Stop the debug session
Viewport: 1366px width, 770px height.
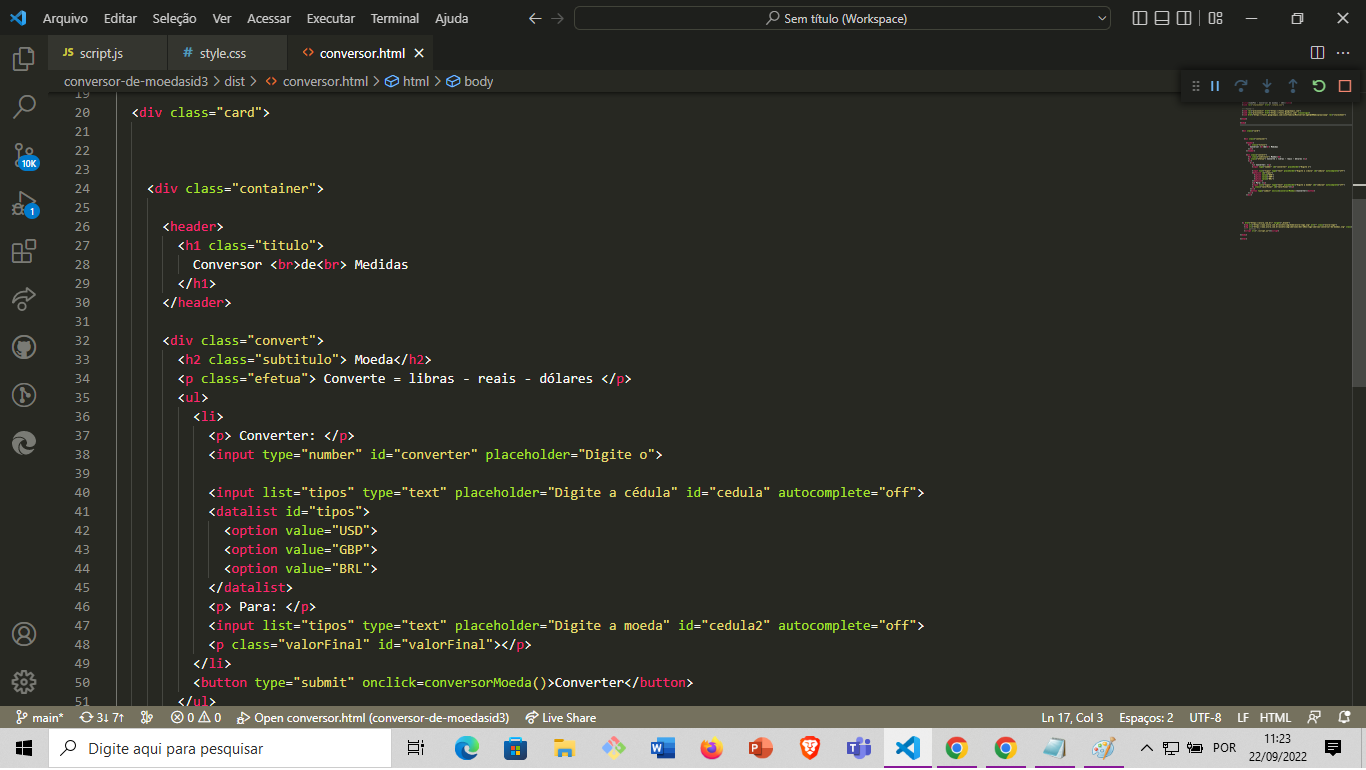click(1345, 86)
